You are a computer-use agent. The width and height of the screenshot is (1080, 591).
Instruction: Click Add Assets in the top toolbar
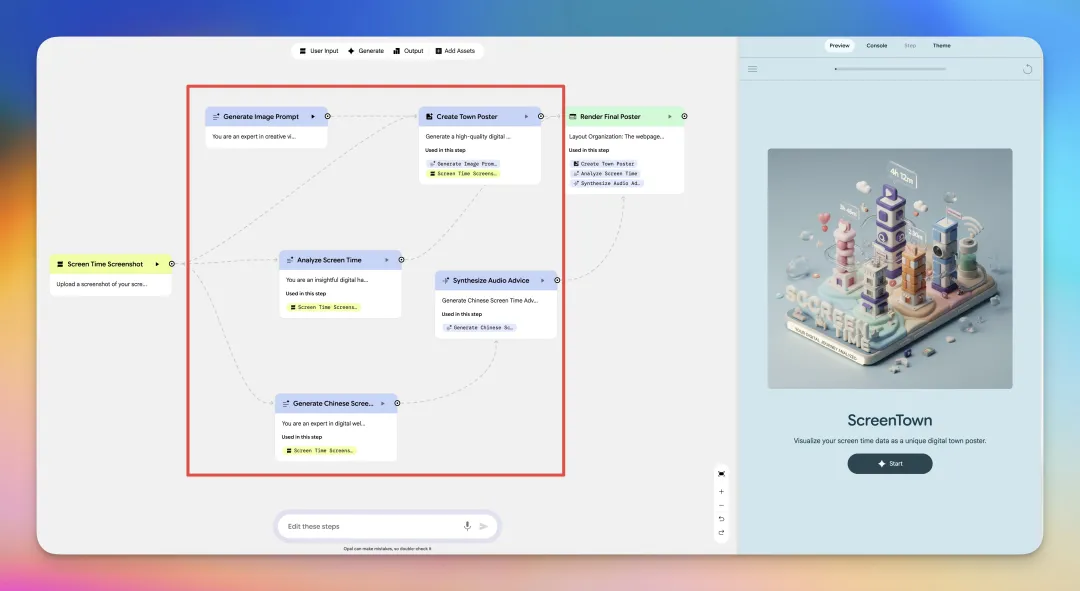(454, 51)
